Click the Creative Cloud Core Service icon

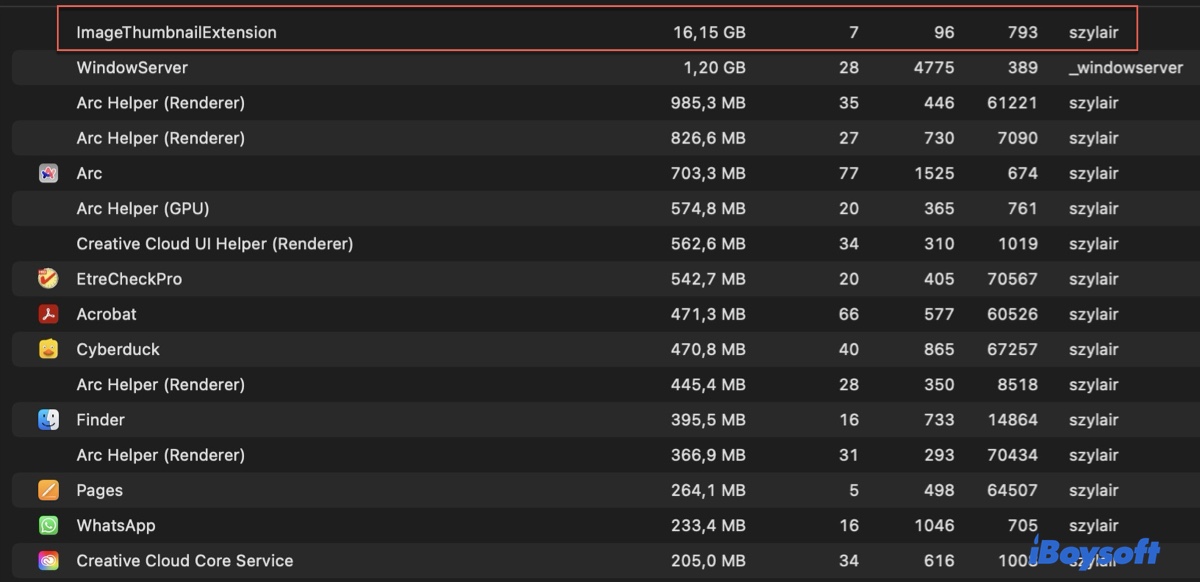48,561
